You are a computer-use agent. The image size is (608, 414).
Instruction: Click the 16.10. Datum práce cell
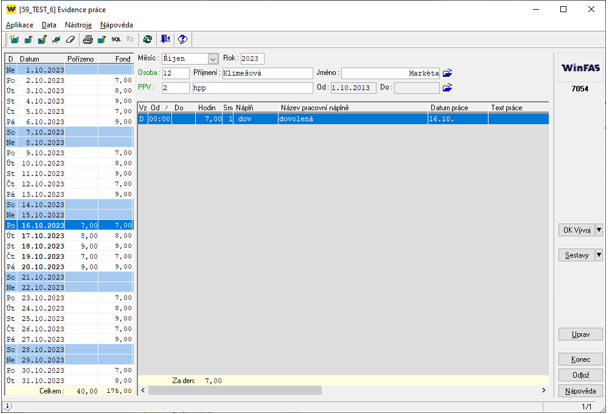click(x=458, y=119)
